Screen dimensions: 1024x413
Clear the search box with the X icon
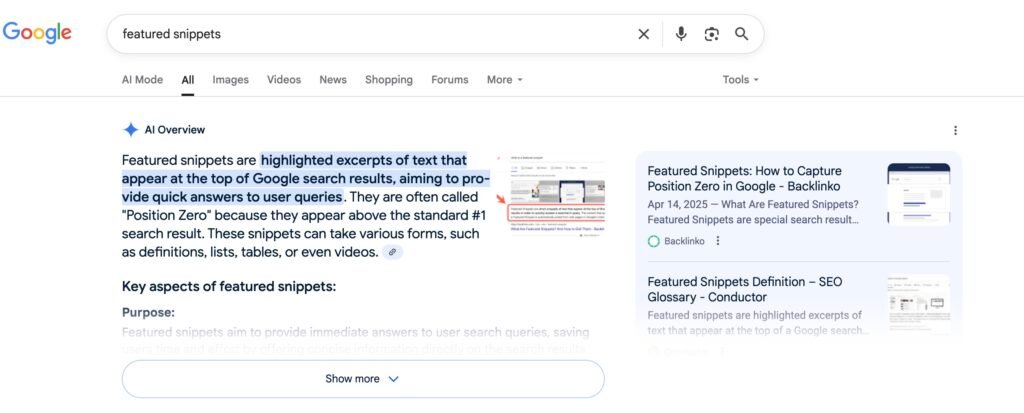643,34
